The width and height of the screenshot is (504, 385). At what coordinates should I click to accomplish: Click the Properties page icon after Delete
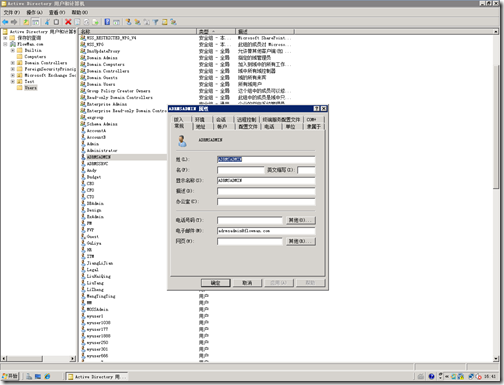[x=77, y=22]
